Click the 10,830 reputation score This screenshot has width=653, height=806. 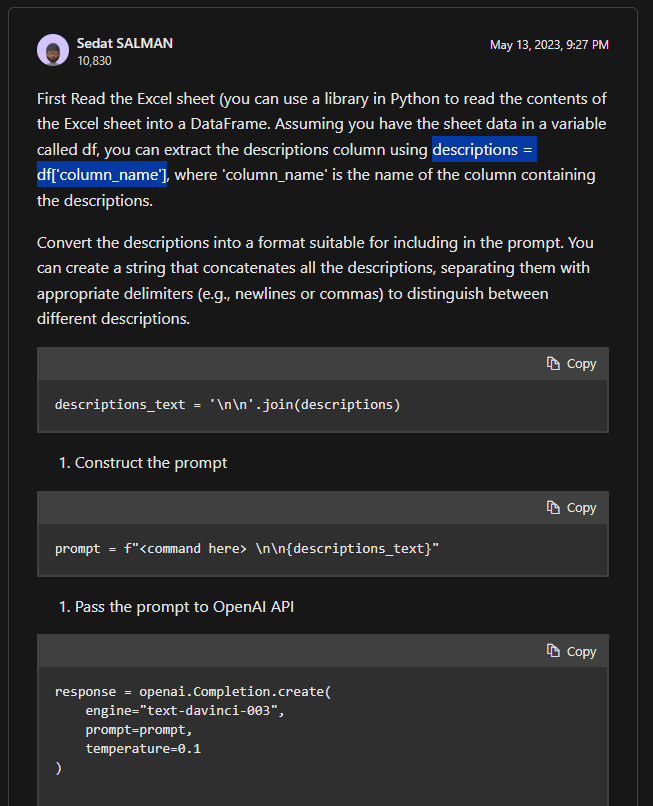94,61
